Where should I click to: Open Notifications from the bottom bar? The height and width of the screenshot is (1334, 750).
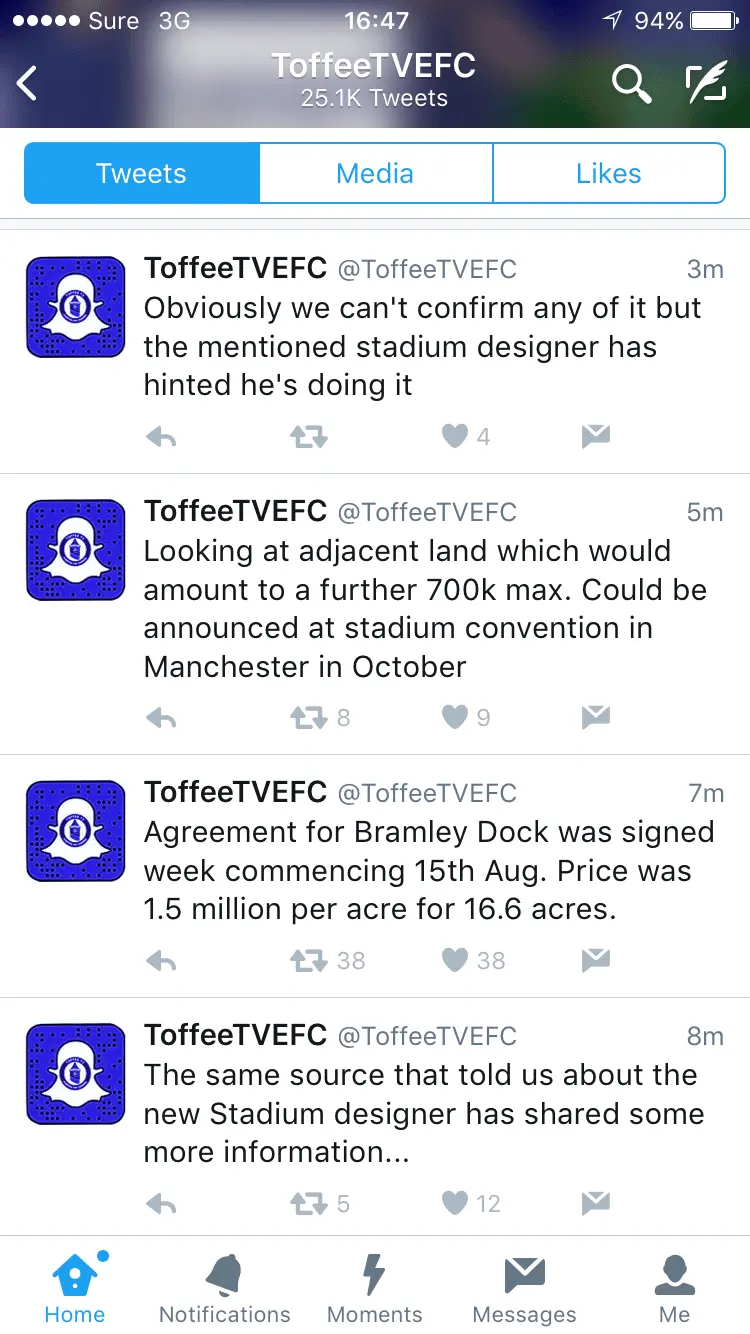[225, 1288]
